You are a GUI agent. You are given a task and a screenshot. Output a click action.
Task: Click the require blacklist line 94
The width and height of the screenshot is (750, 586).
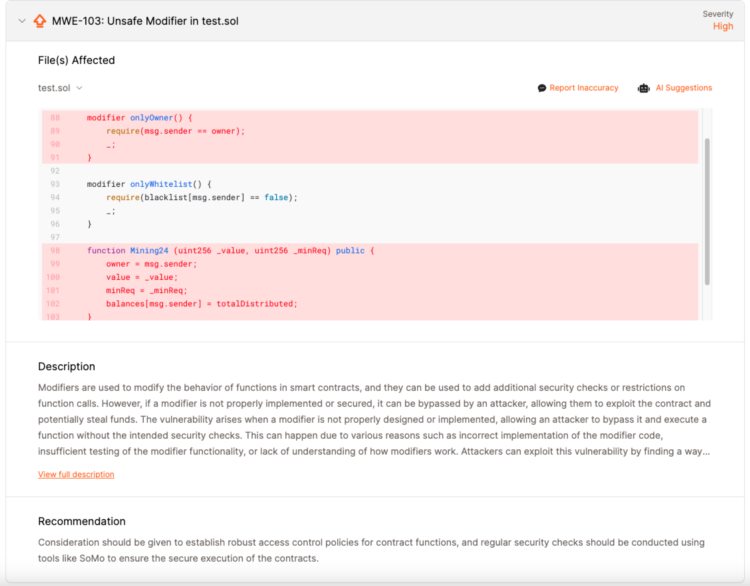click(x=202, y=197)
